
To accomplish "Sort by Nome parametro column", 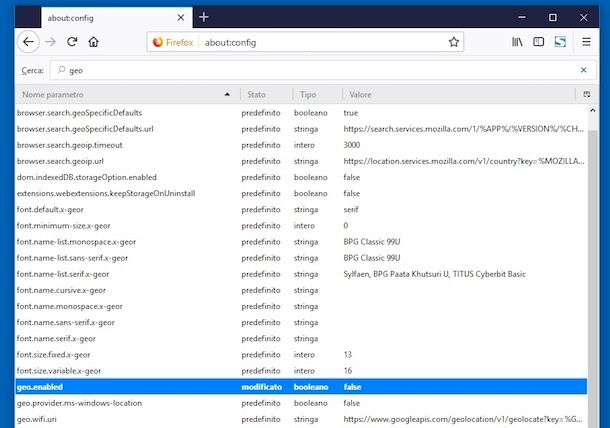I will pyautogui.click(x=127, y=95).
